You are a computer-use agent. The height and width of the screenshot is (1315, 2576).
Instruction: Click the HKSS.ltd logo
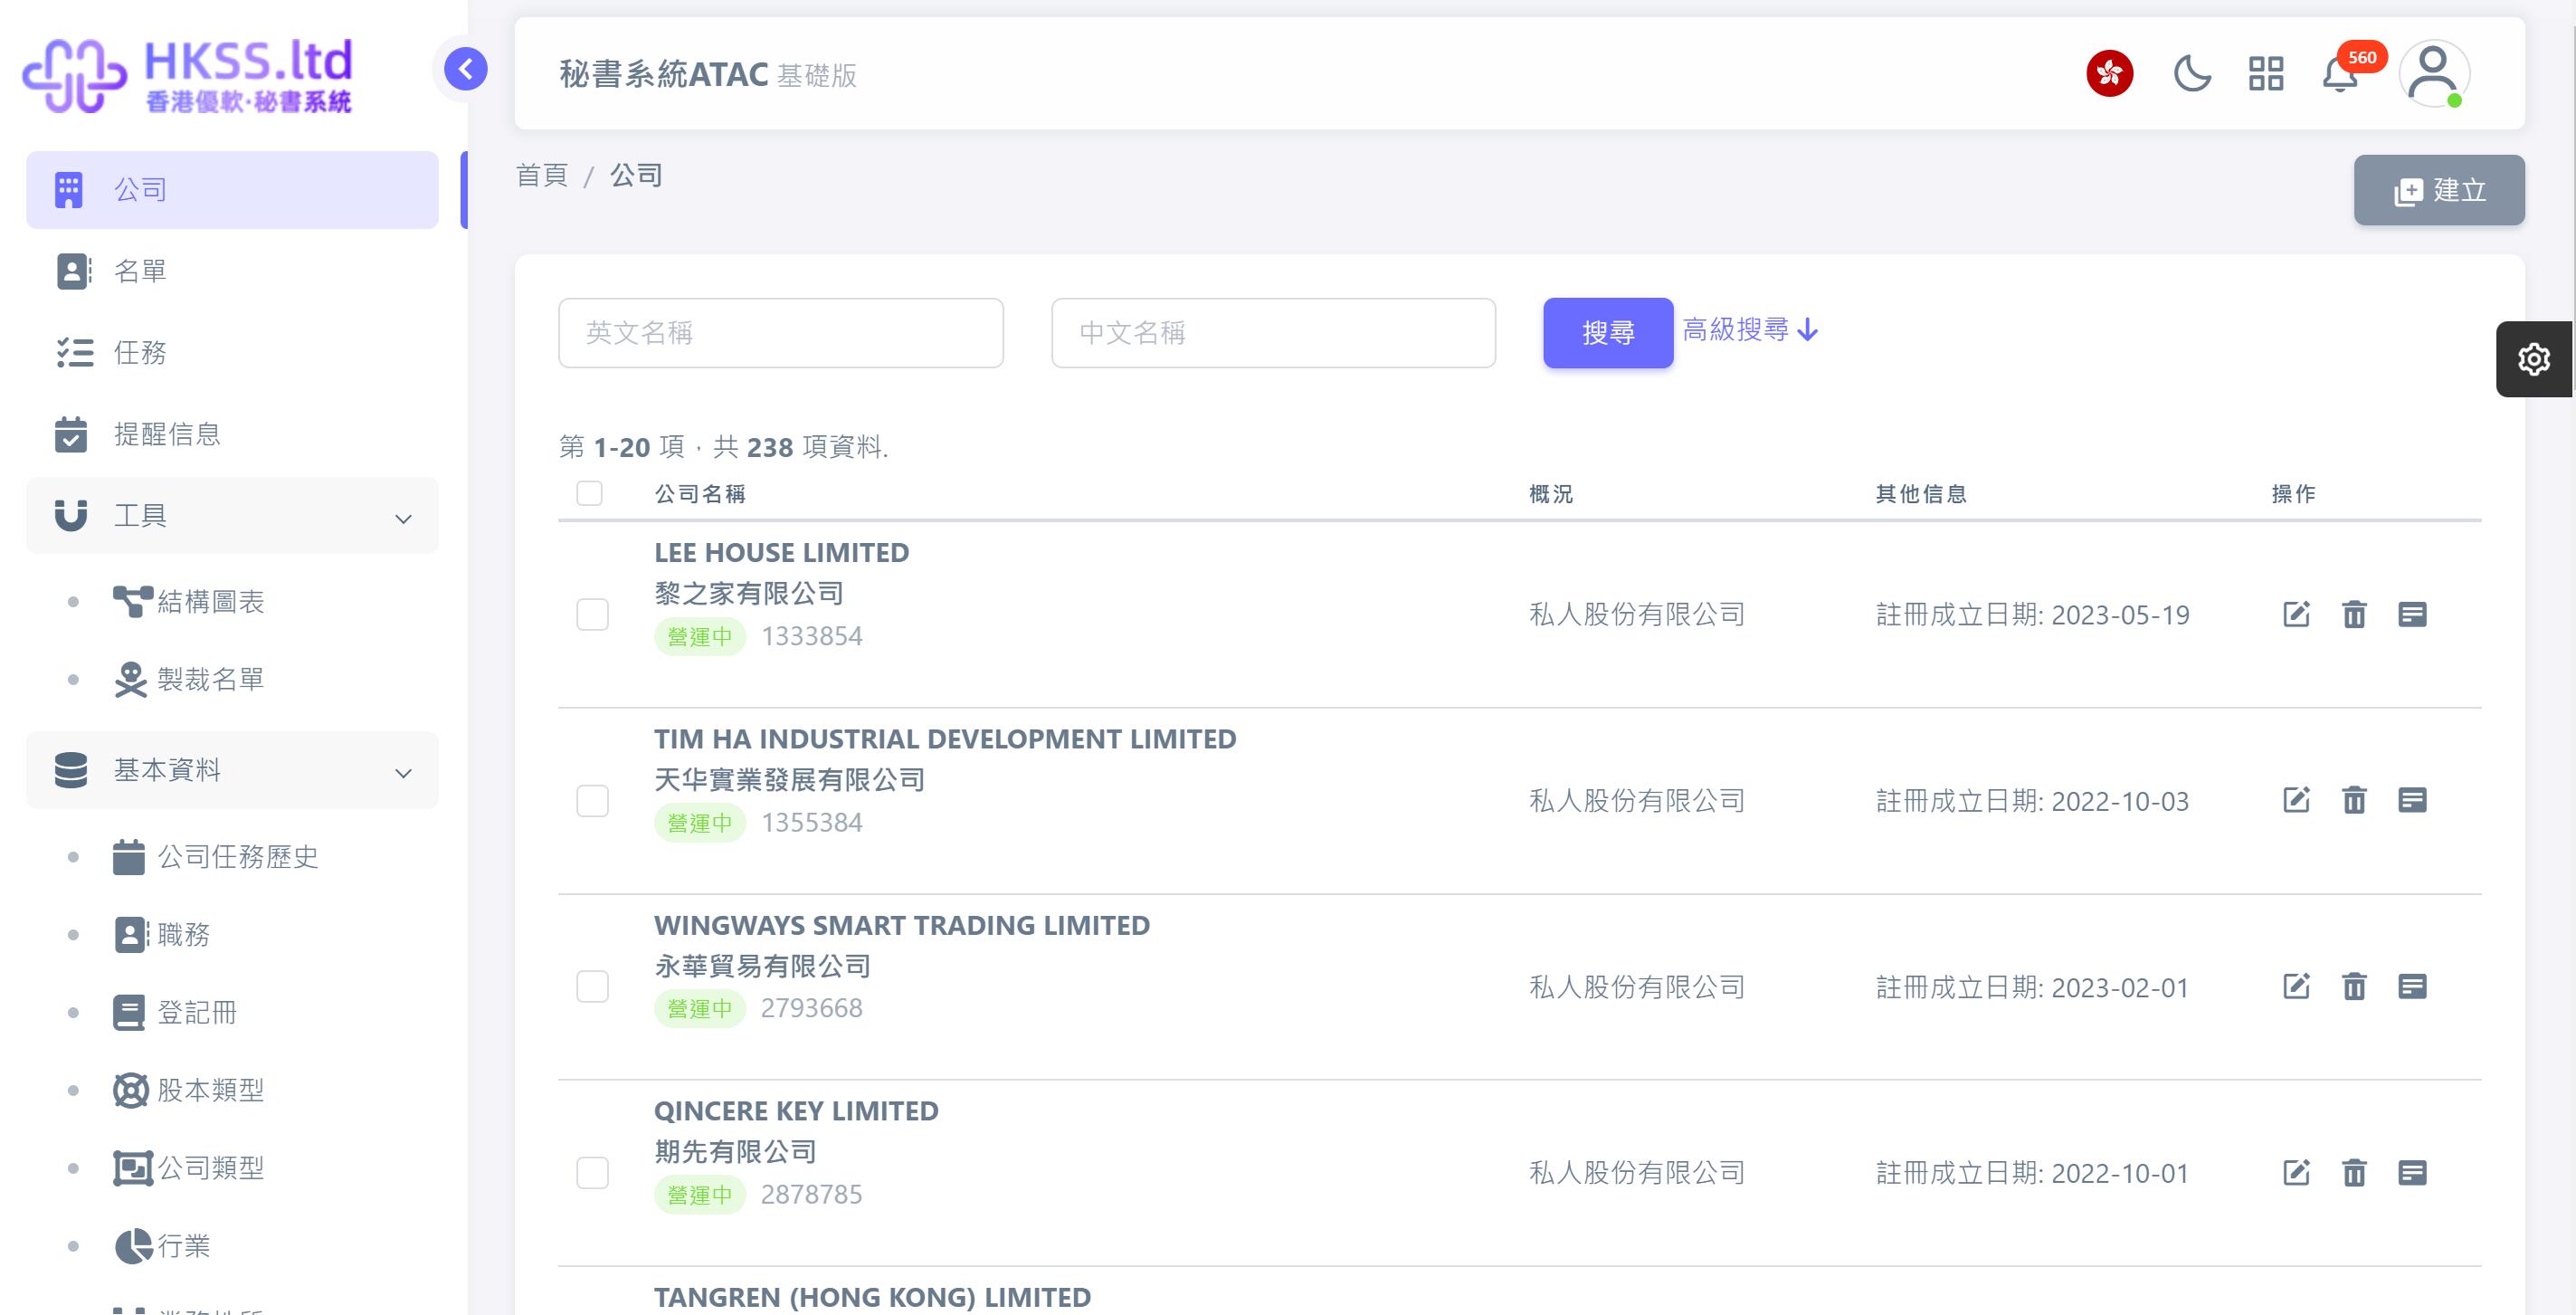tap(188, 75)
